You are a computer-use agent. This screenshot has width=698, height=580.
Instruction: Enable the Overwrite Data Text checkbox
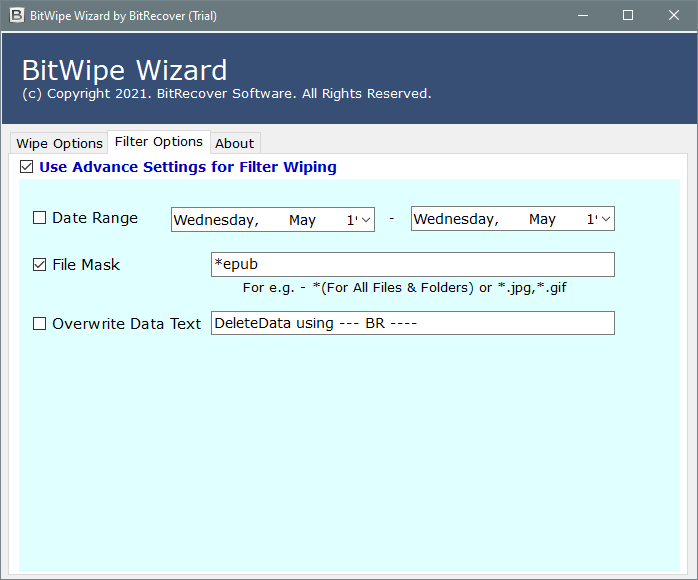[x=40, y=324]
